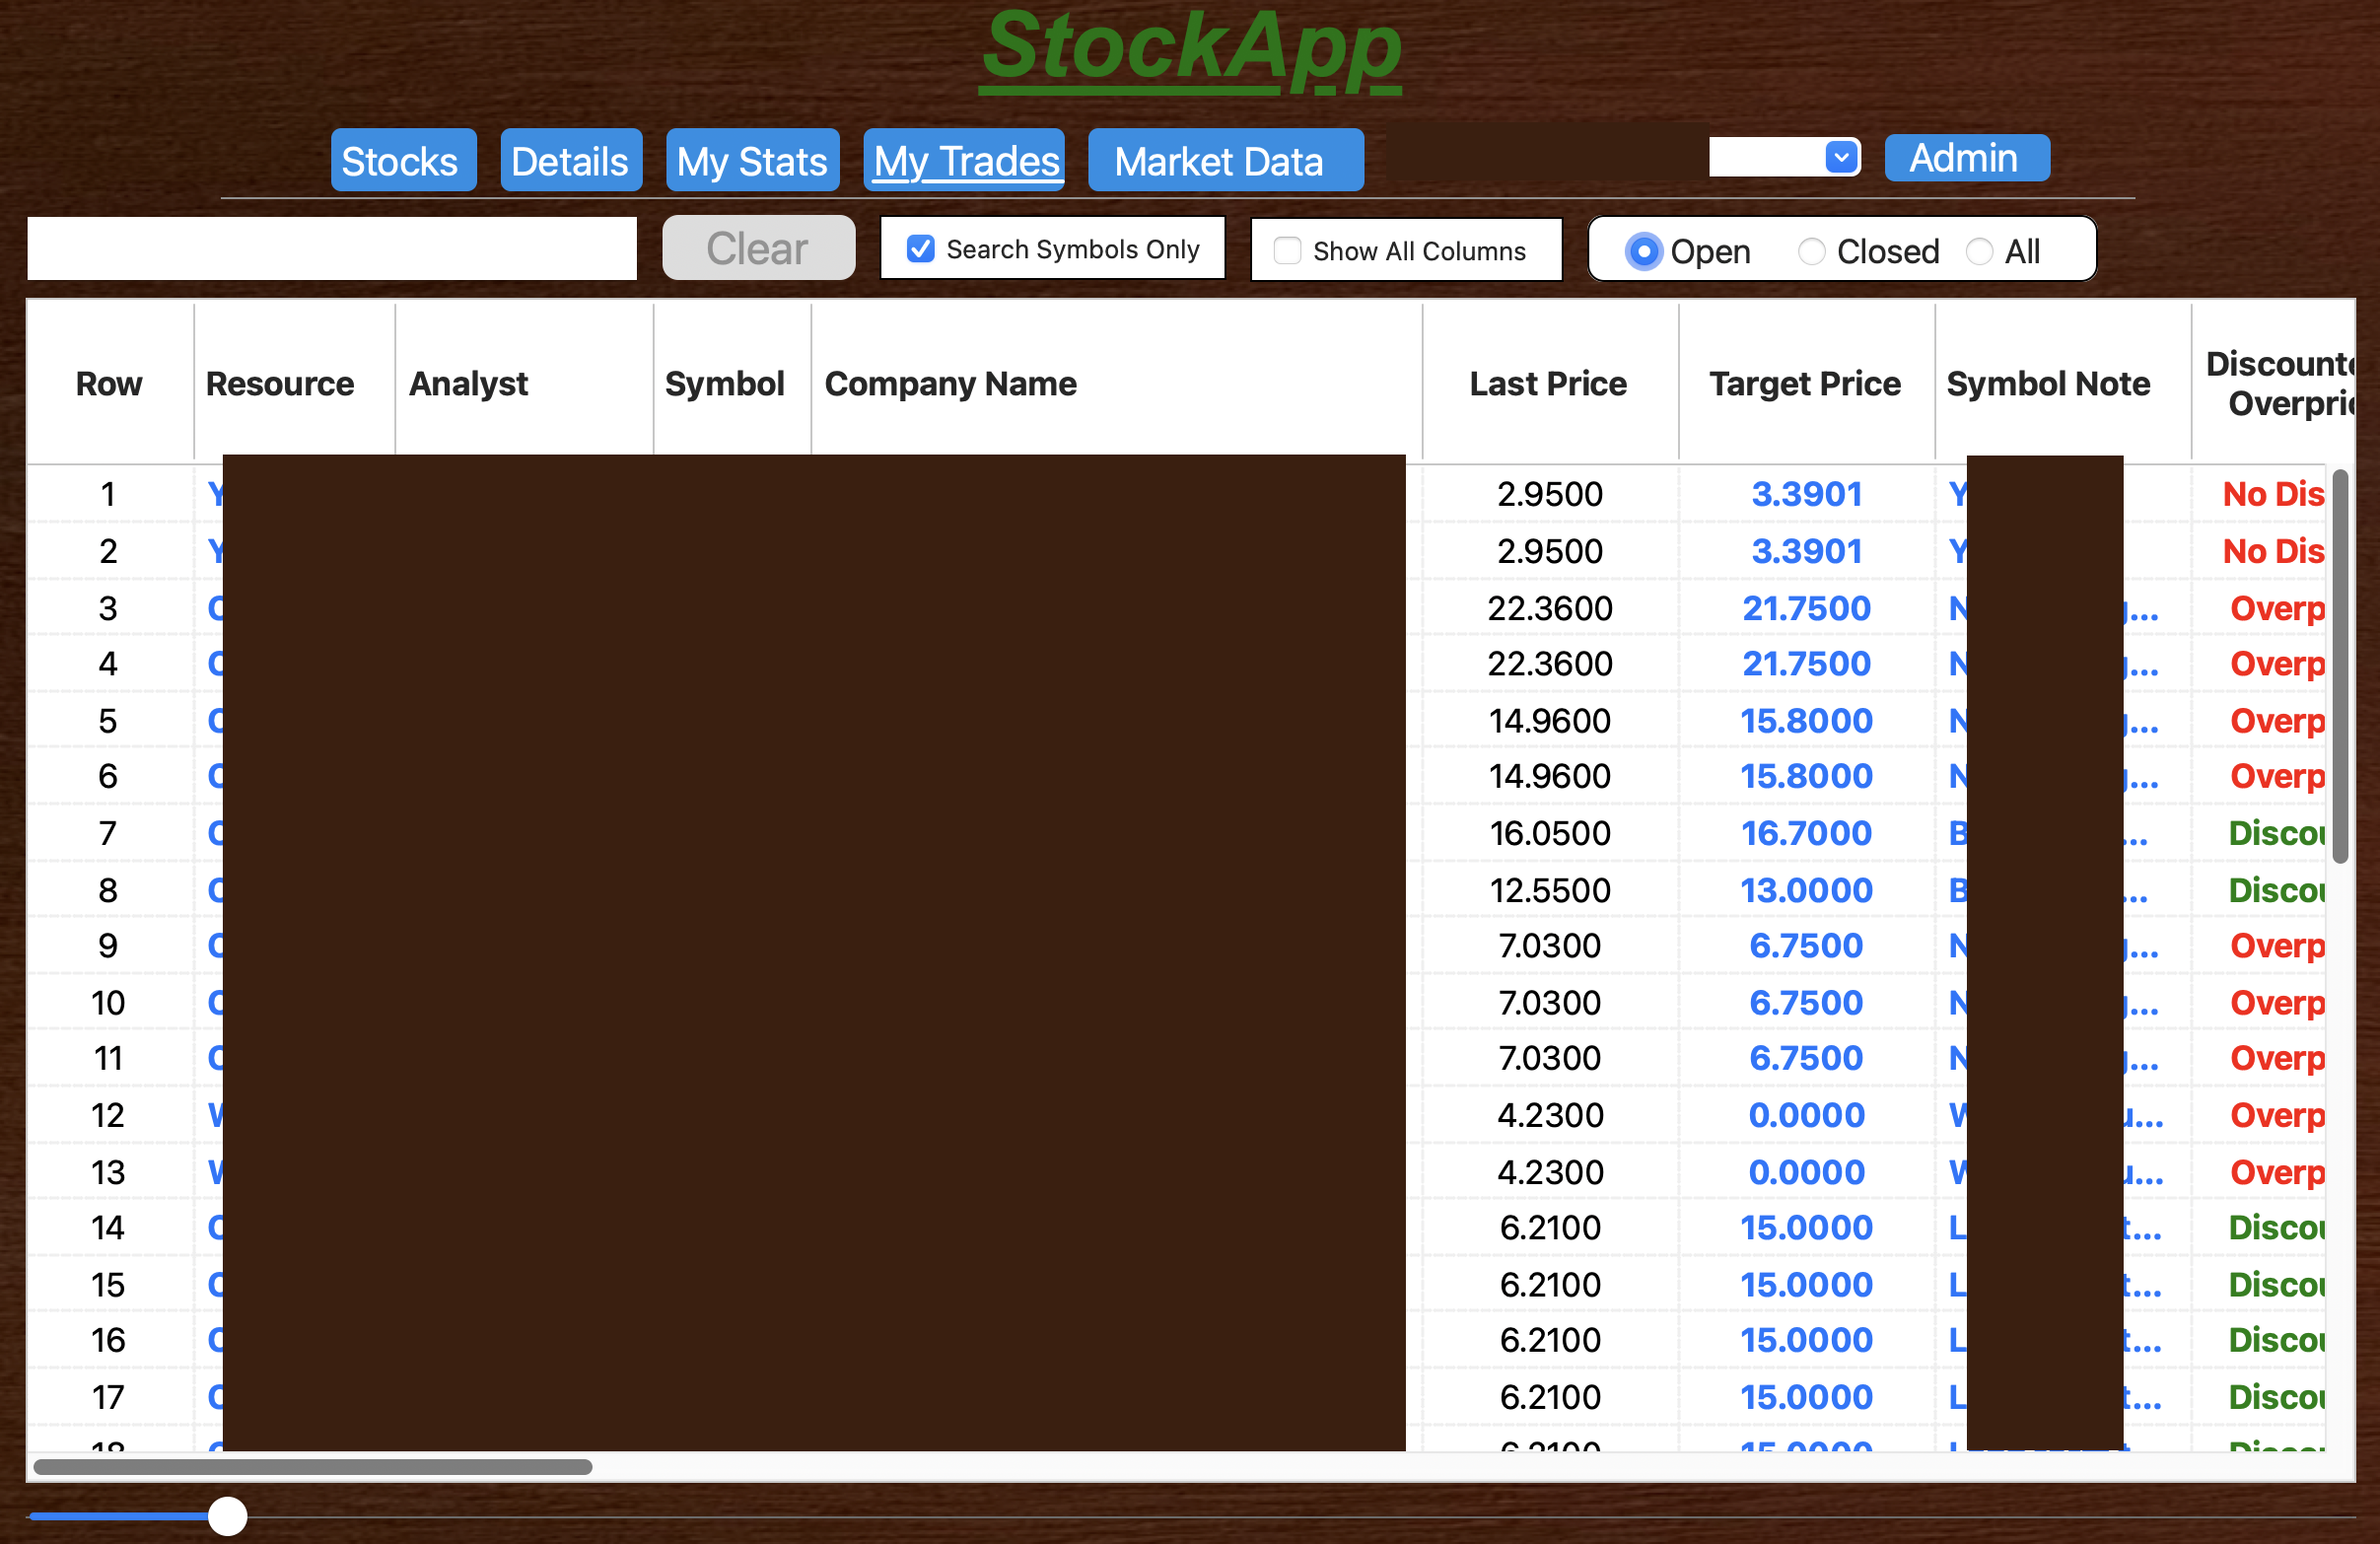Select the My Trades tab
2380x1544 pixels.
(965, 160)
